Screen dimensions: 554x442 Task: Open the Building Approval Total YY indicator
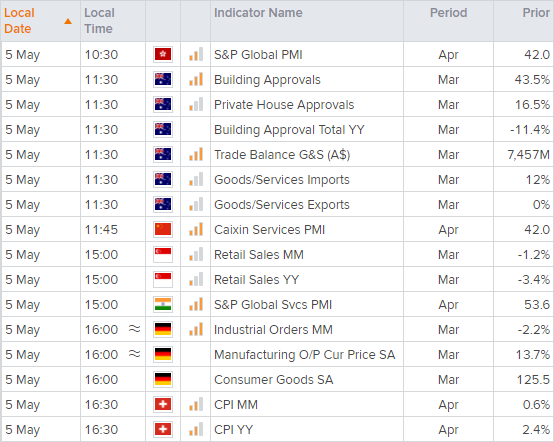click(x=289, y=130)
